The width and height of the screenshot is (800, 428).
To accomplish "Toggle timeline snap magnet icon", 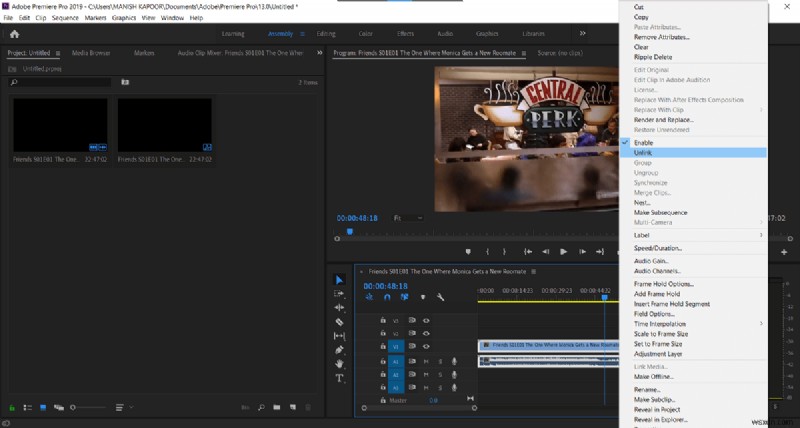I will (x=387, y=297).
